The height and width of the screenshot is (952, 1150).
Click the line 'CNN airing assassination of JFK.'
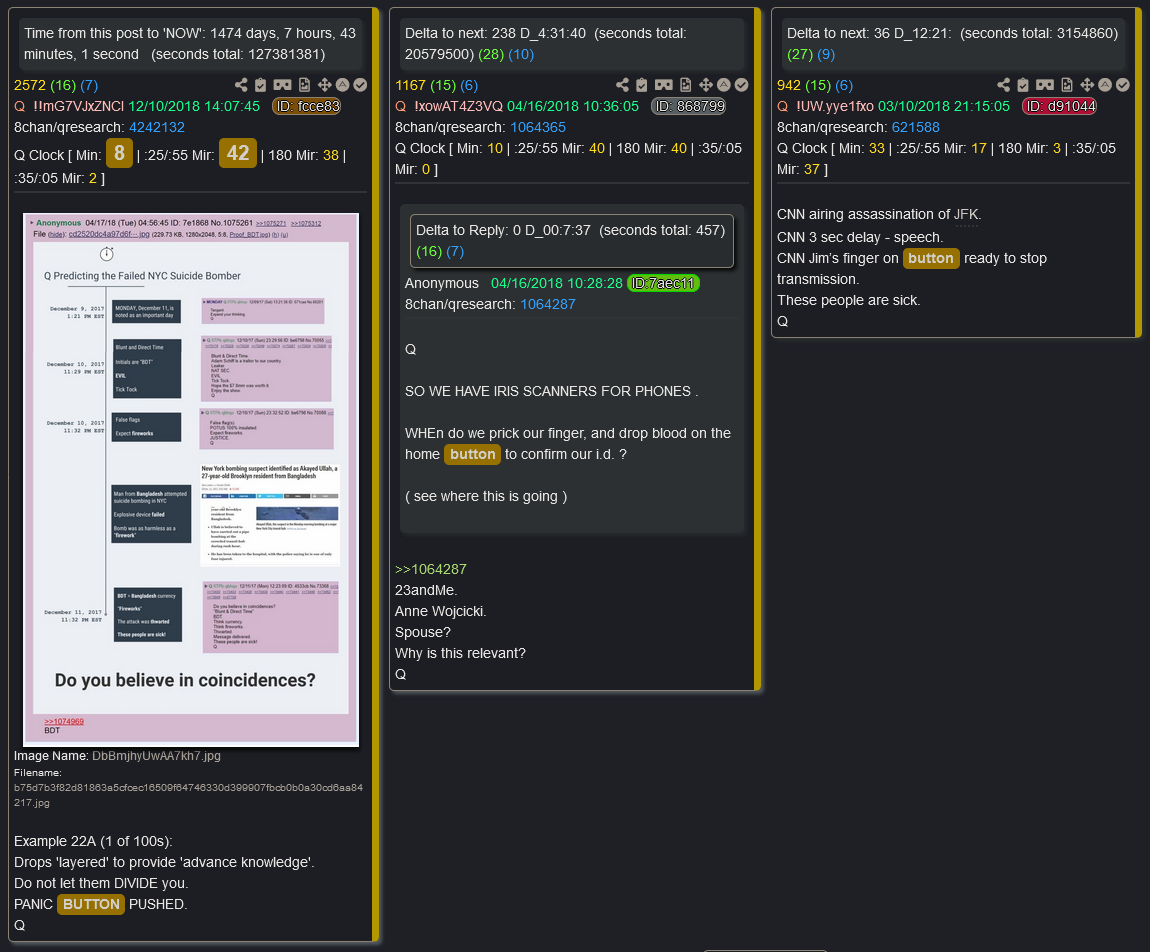click(x=879, y=214)
